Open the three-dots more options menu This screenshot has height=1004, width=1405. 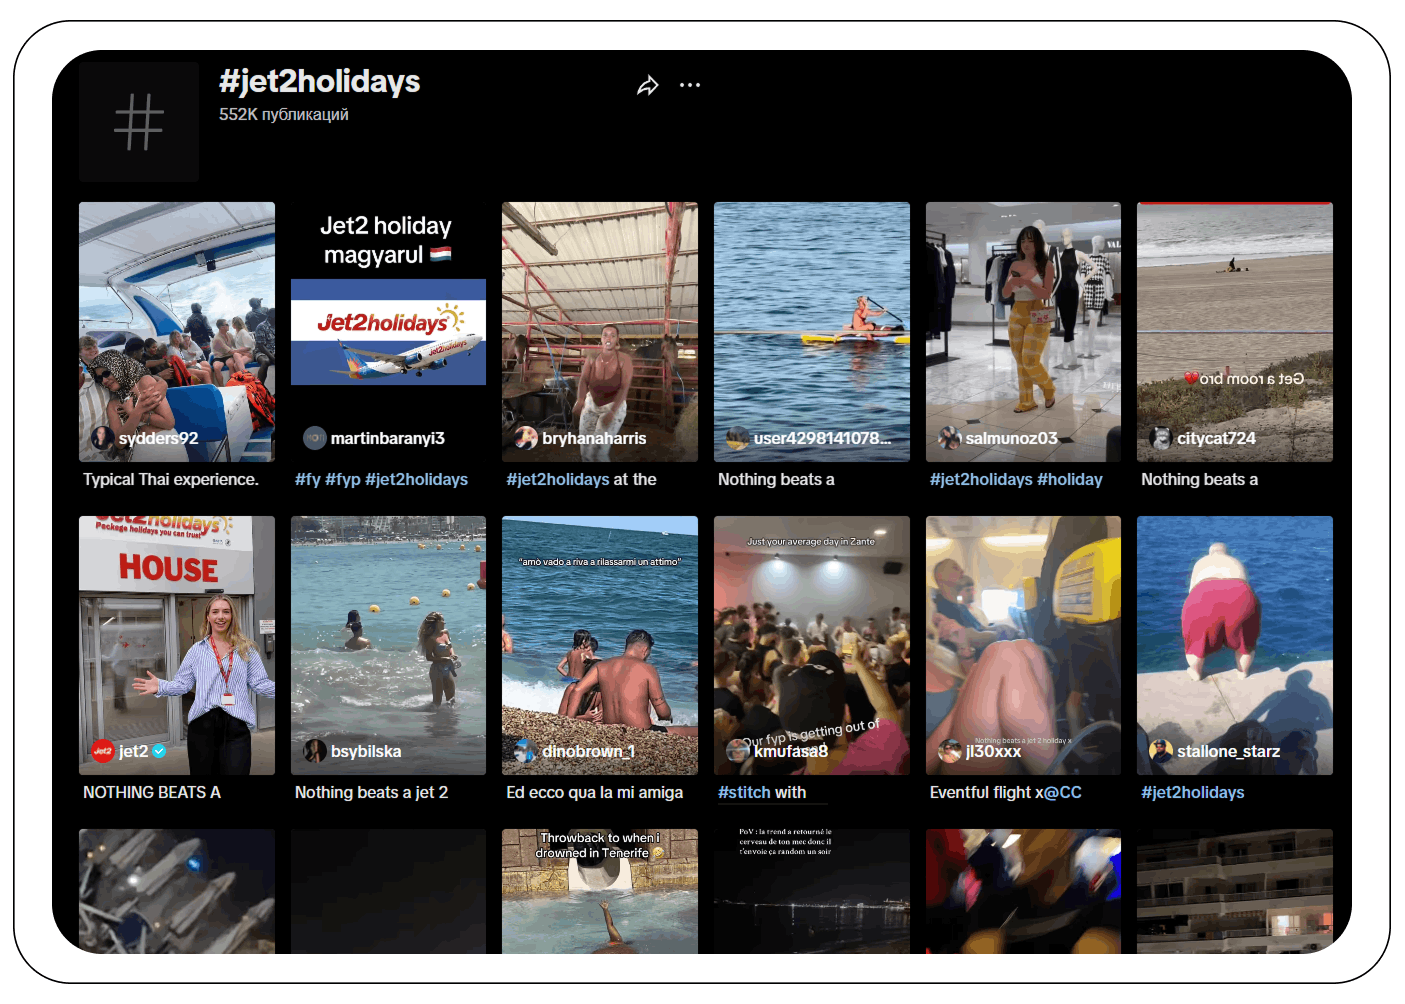click(690, 86)
